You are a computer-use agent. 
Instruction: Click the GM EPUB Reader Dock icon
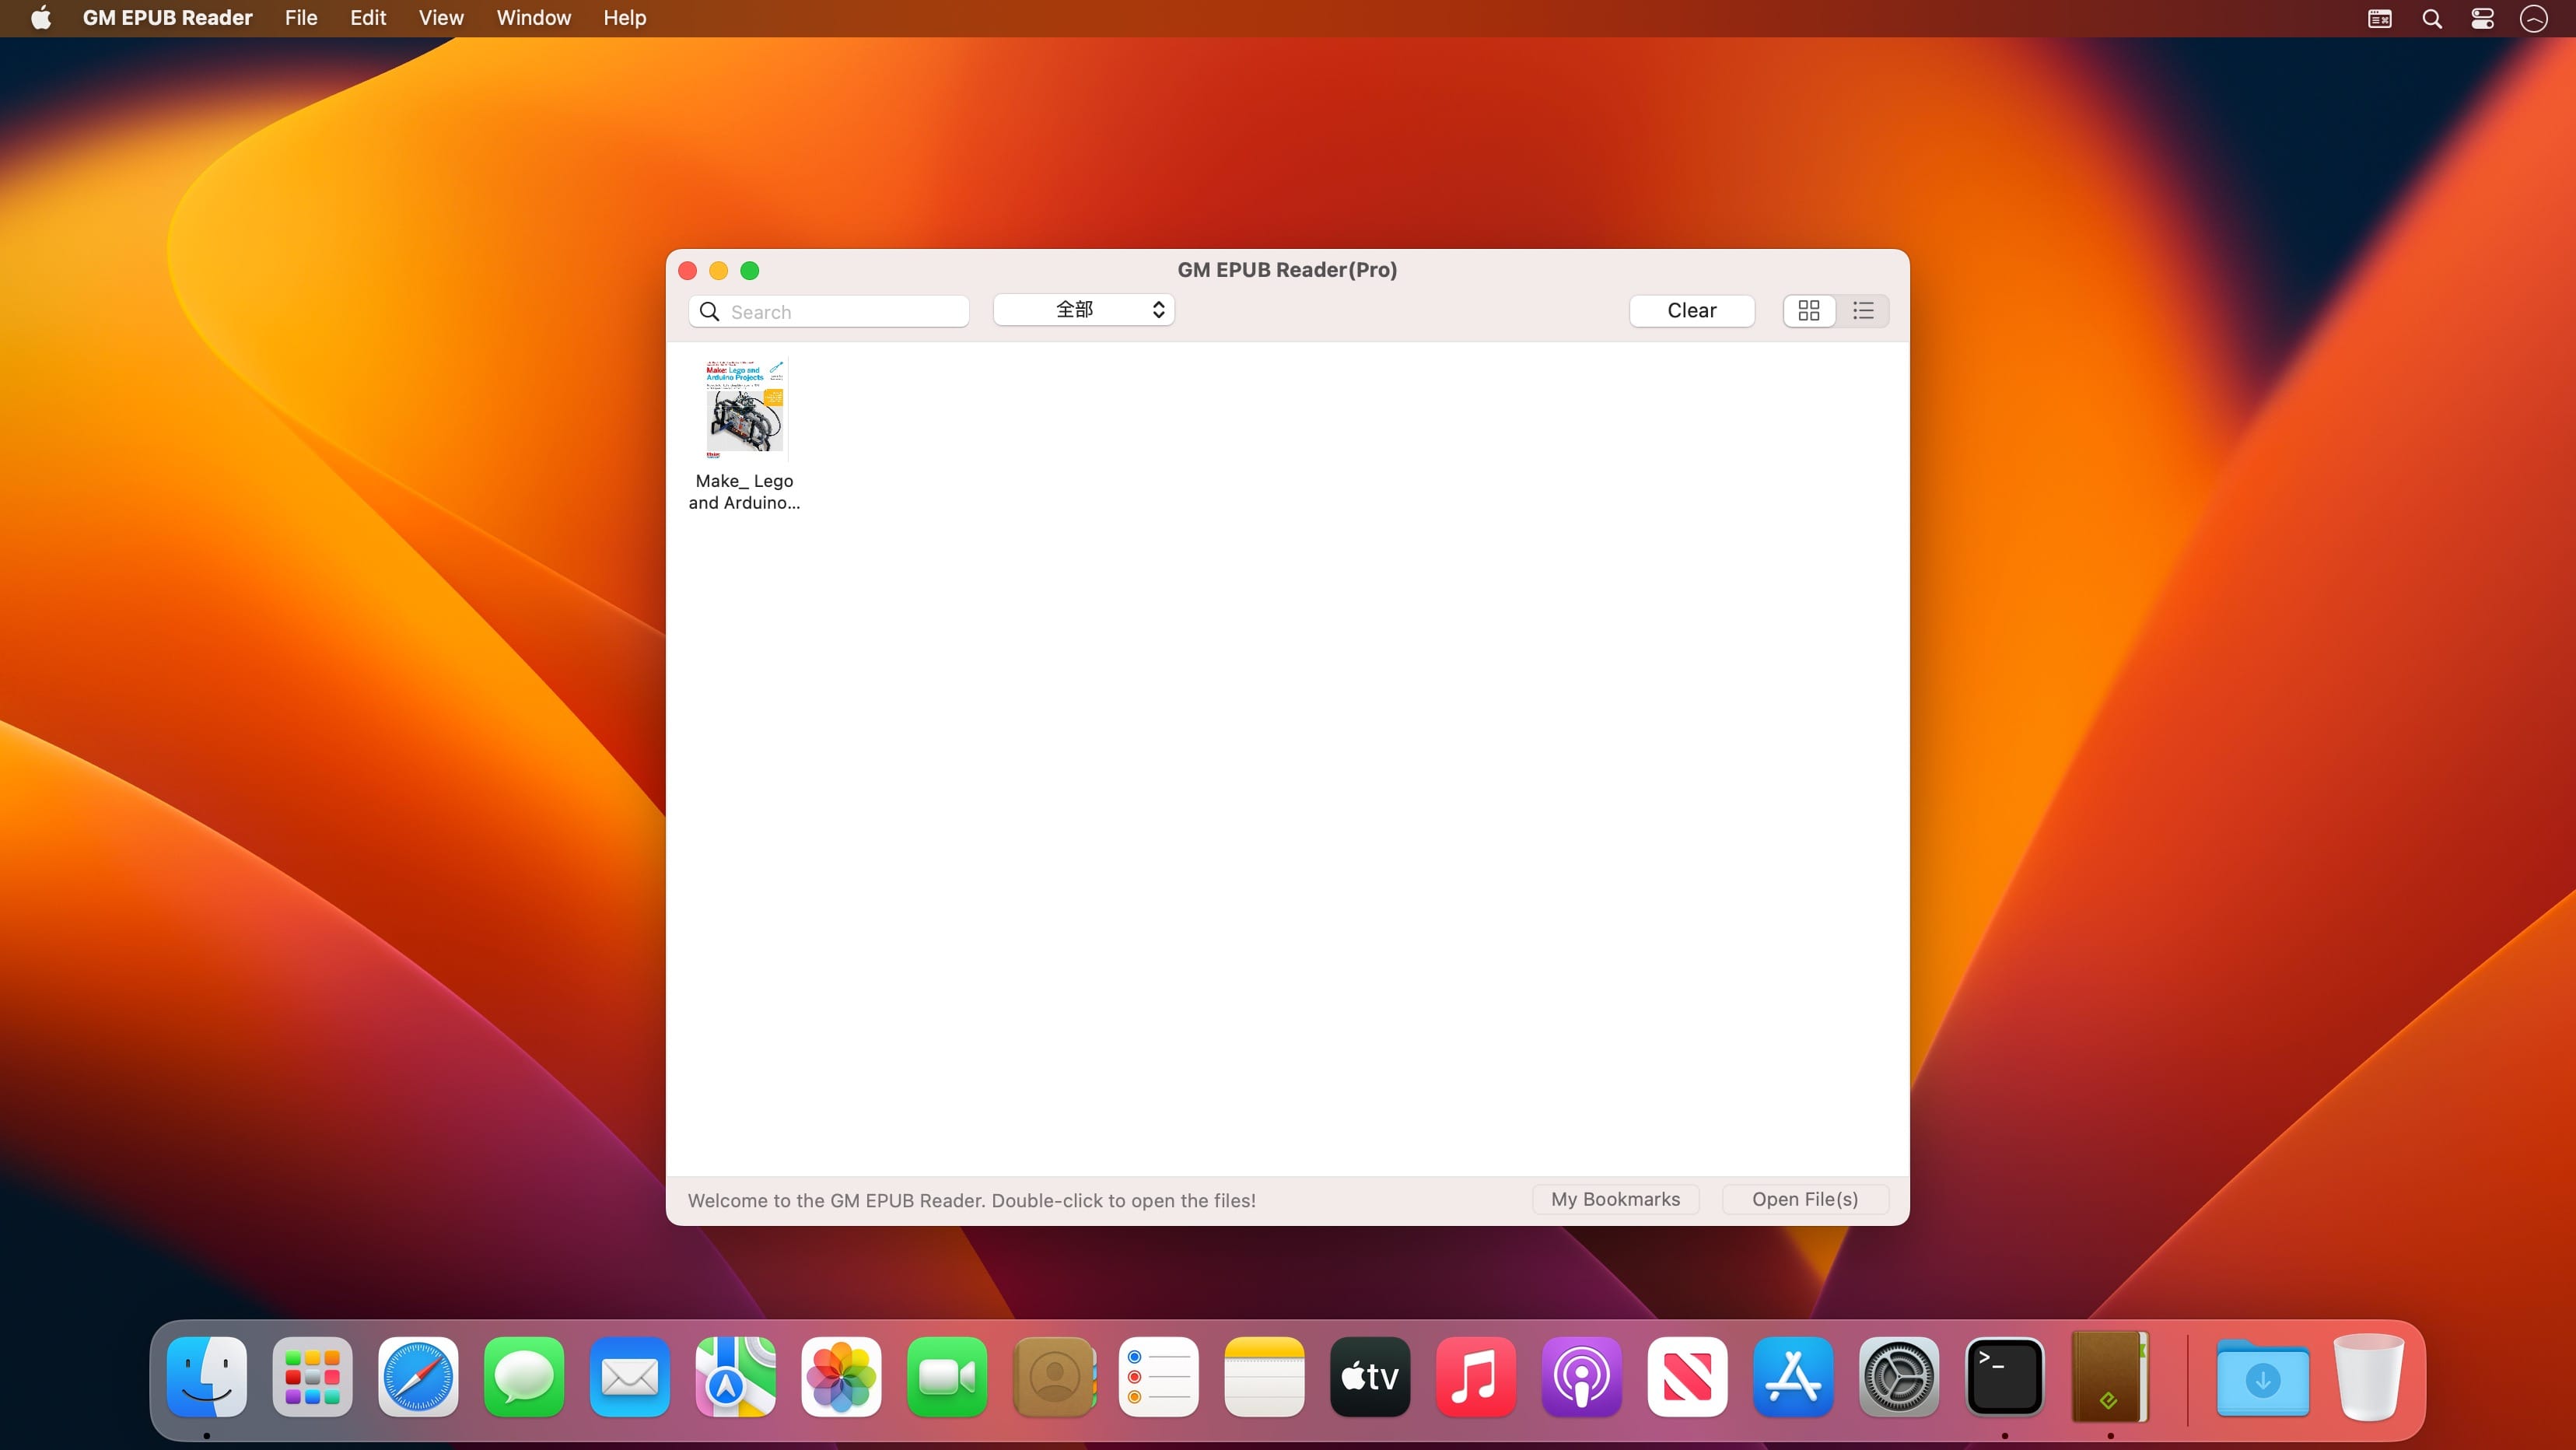click(2110, 1378)
